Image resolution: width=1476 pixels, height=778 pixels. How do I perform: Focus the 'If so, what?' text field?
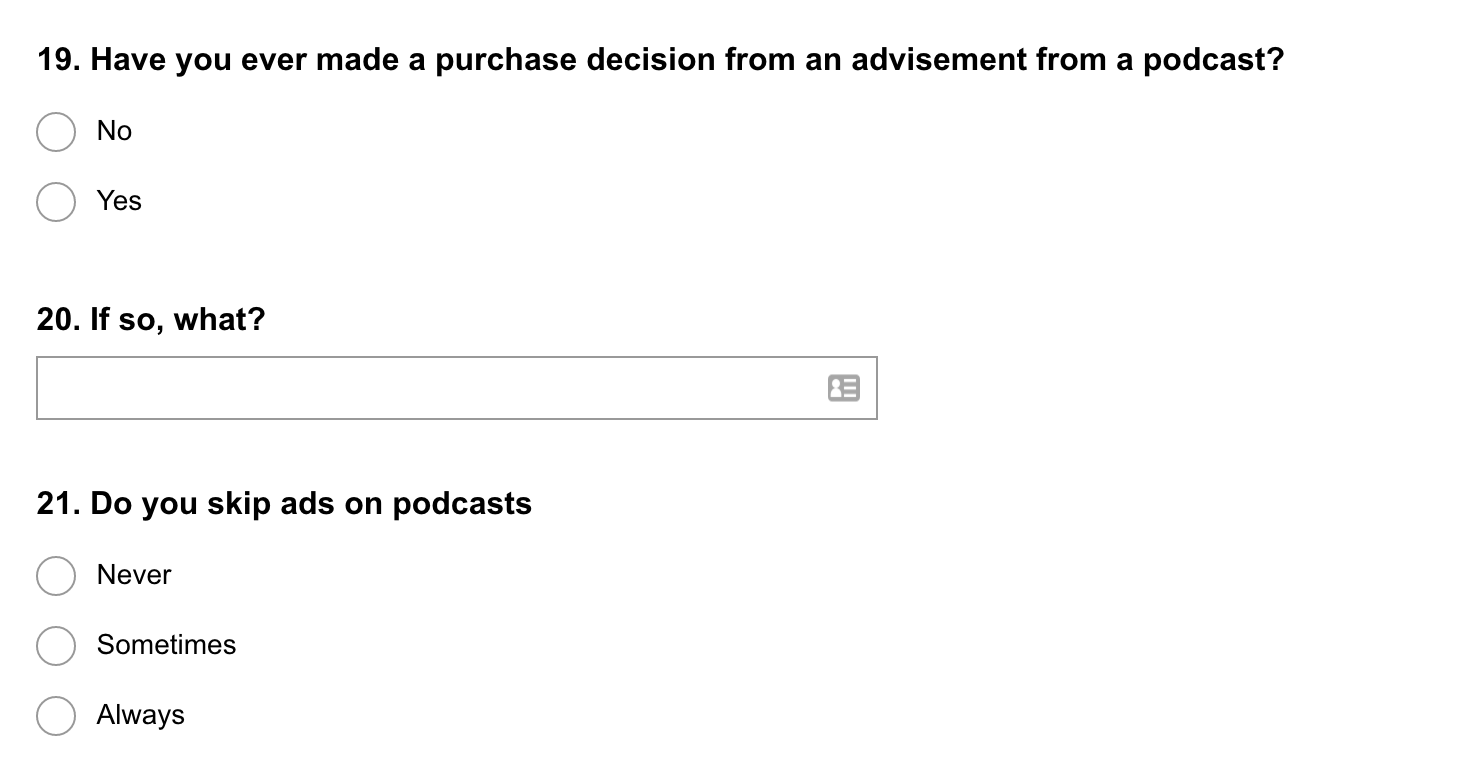(x=457, y=388)
